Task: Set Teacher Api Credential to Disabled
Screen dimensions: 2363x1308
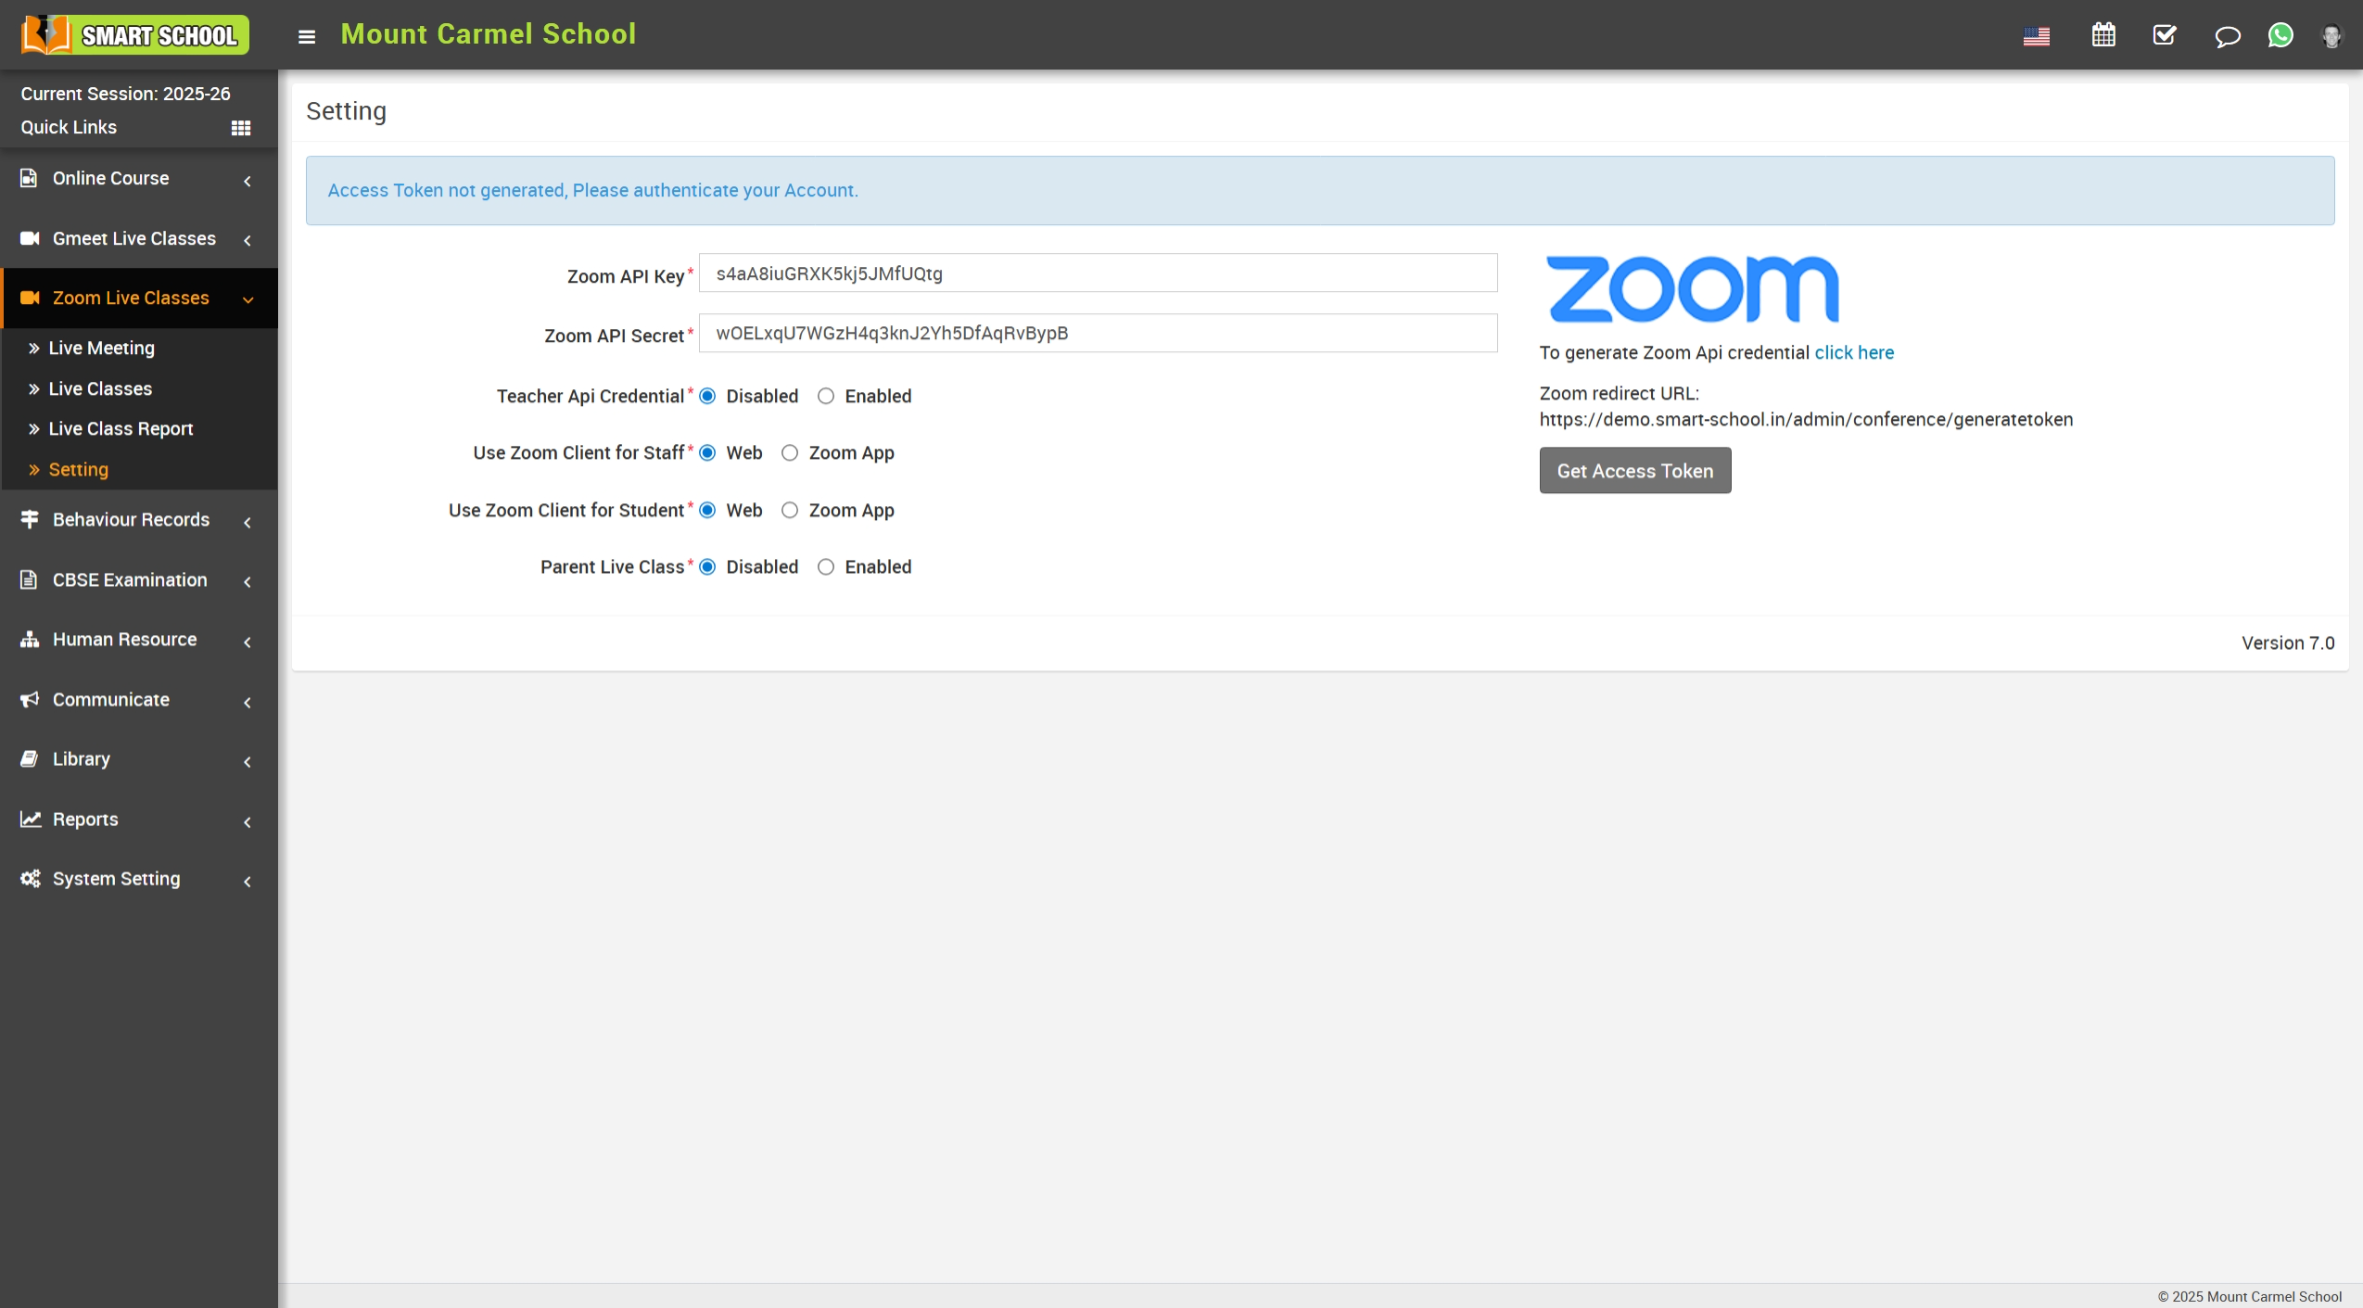Action: point(708,396)
